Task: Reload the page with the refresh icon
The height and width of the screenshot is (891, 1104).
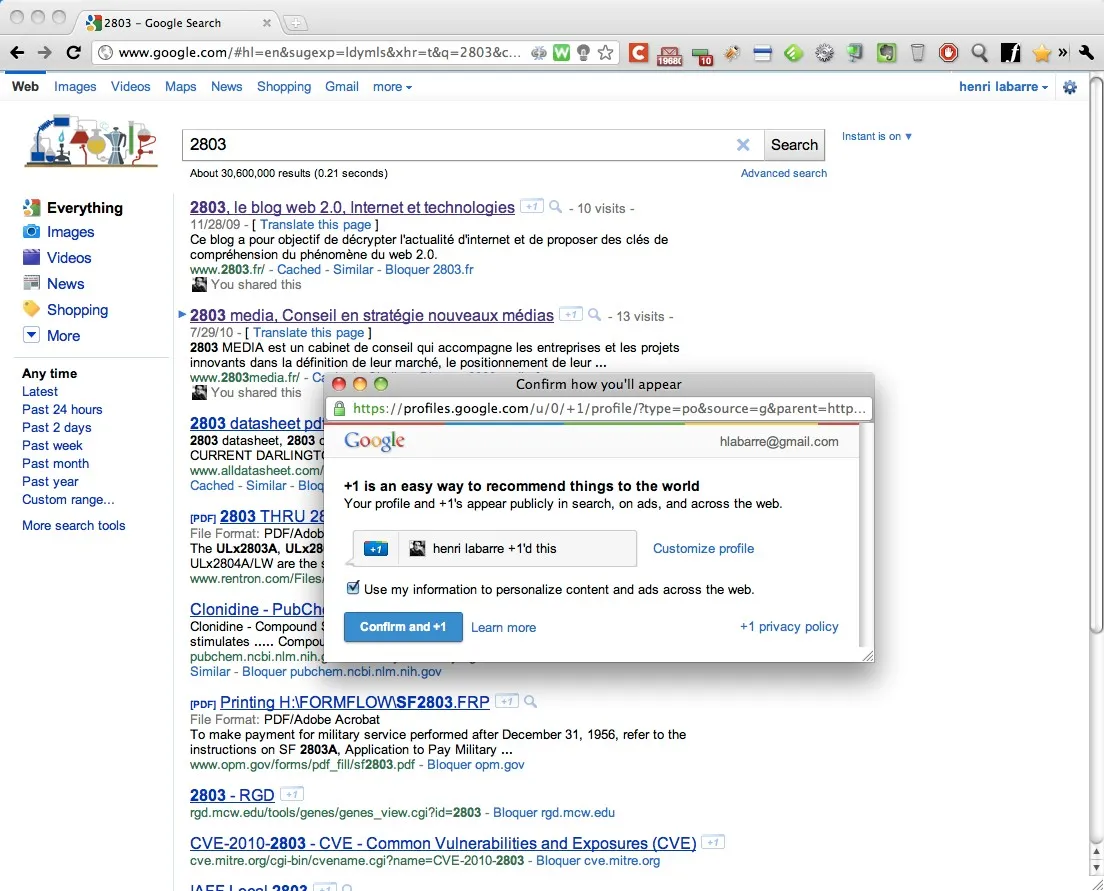Action: [x=73, y=53]
